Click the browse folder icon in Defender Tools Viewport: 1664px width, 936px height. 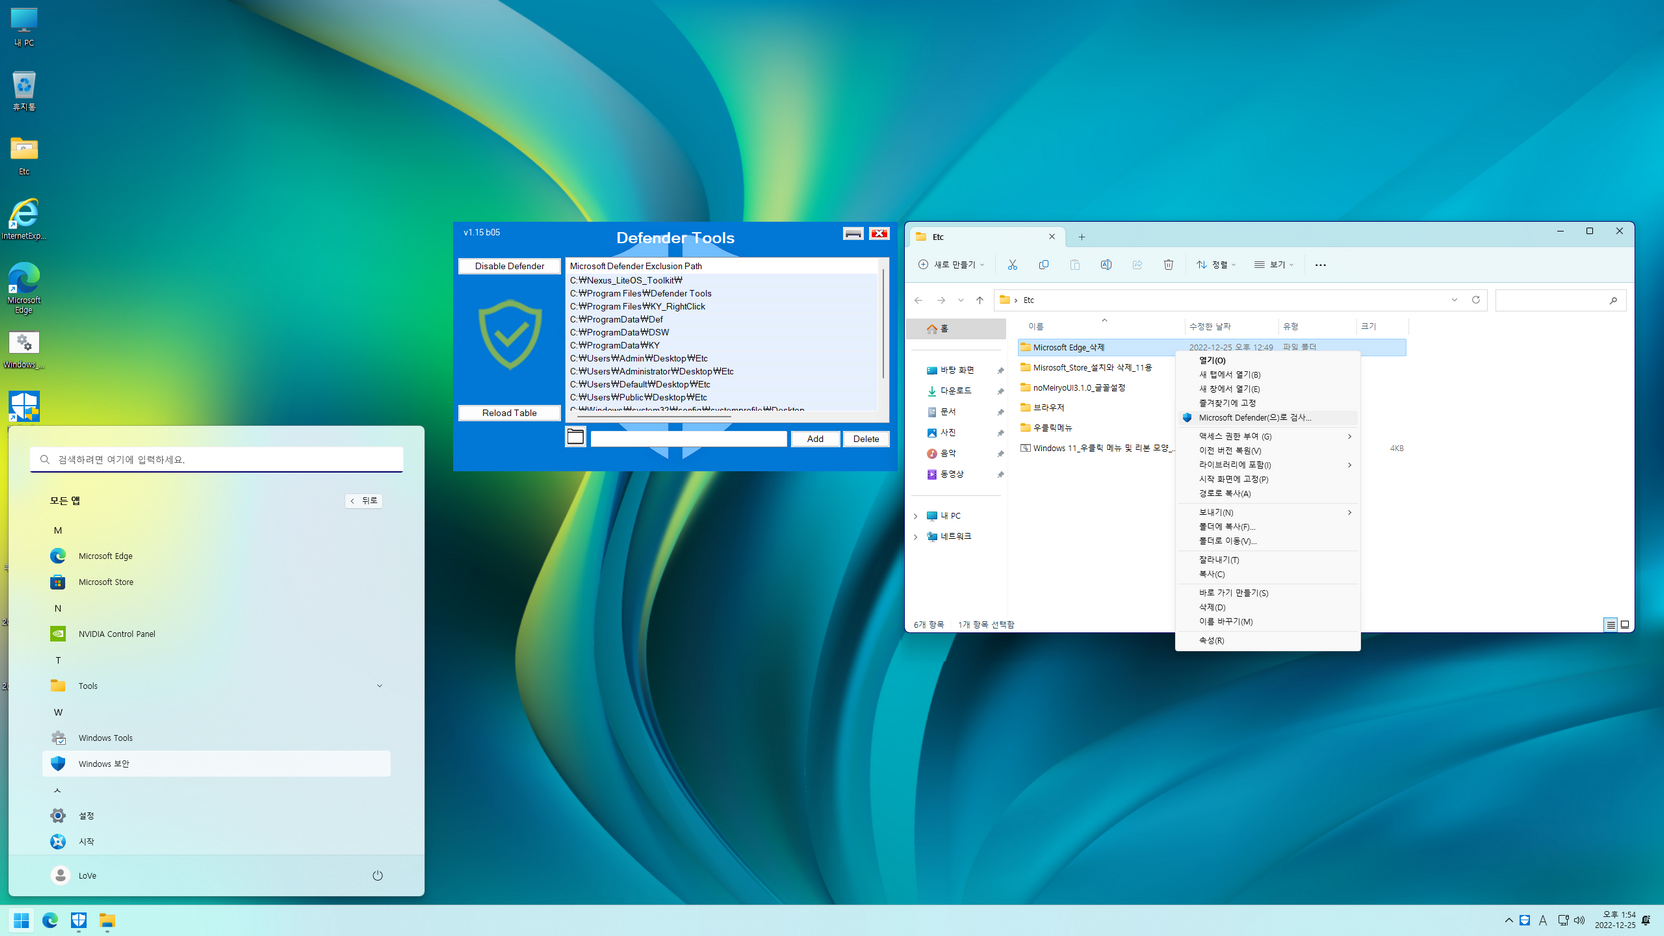click(575, 437)
